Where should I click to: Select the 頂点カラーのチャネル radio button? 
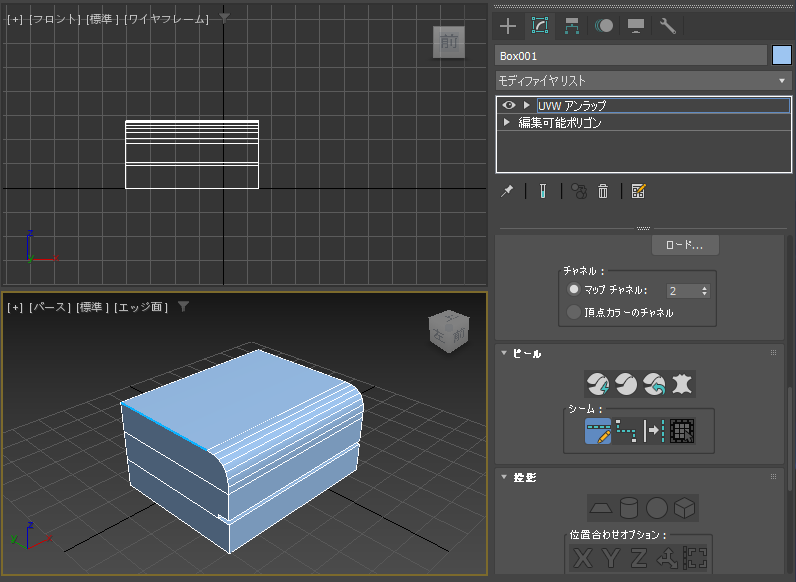click(x=574, y=312)
